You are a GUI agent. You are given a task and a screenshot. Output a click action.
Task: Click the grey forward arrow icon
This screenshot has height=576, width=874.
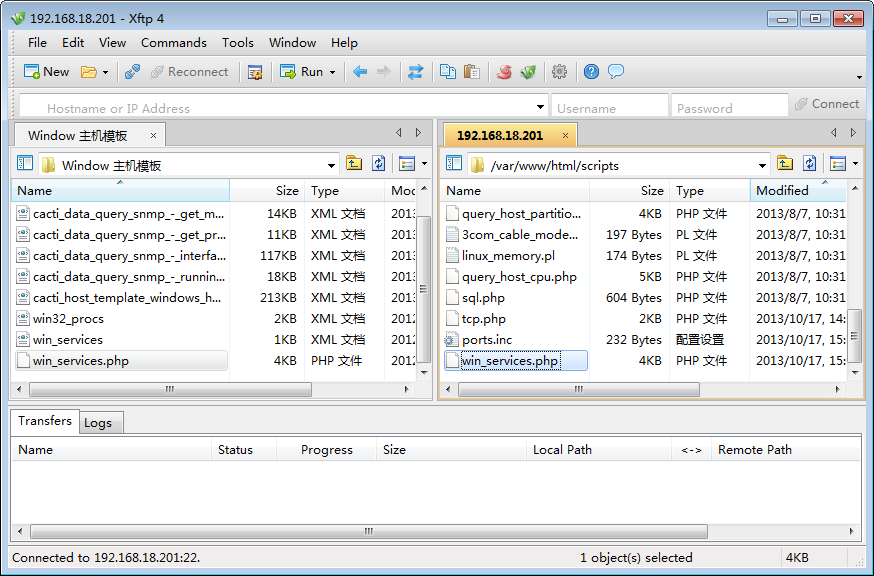(x=384, y=72)
